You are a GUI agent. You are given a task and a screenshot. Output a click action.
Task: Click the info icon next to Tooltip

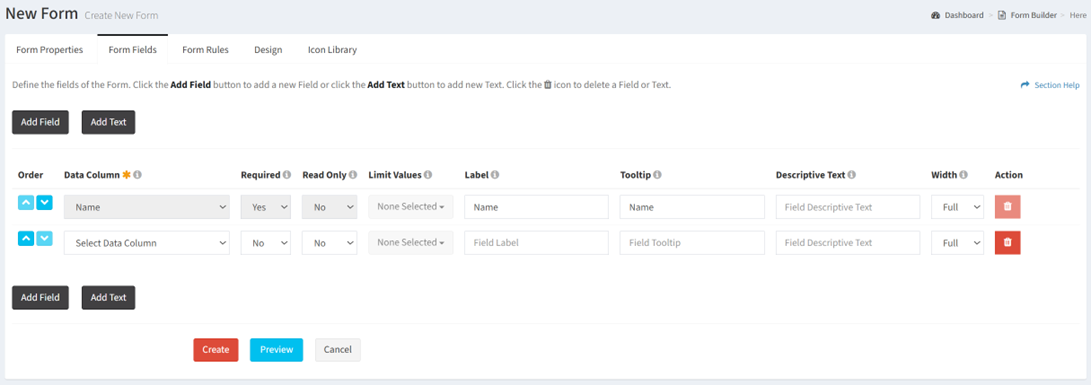coord(657,175)
